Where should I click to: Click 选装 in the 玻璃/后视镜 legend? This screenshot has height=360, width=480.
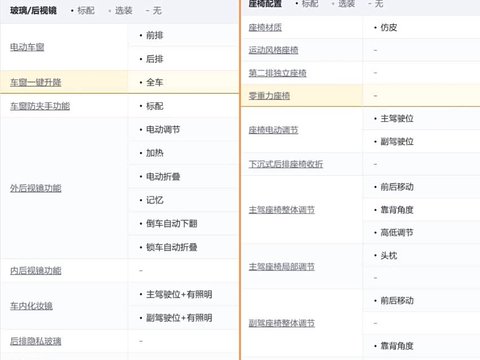(x=124, y=11)
